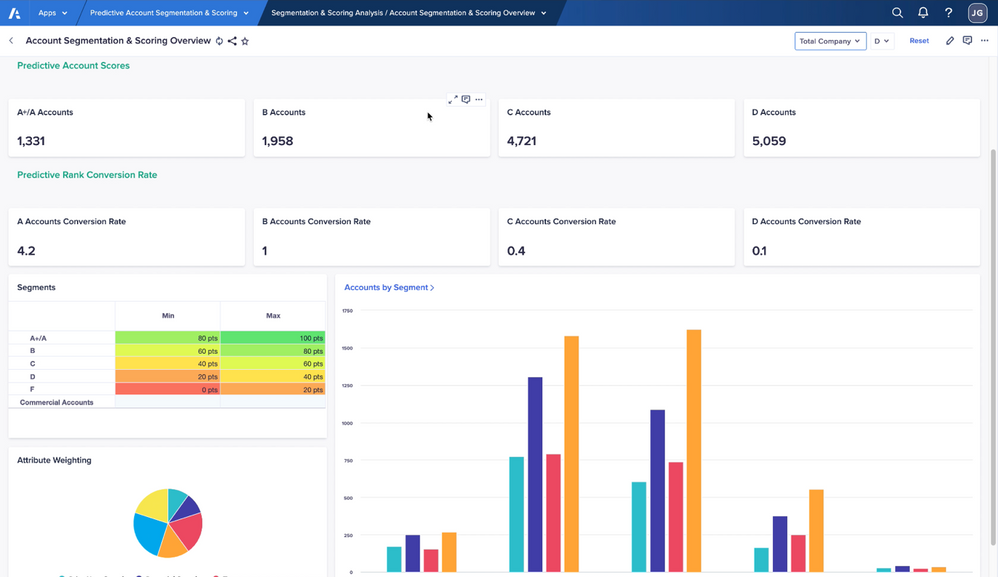The width and height of the screenshot is (998, 577).
Task: Open the JG user avatar menu
Action: coord(977,13)
